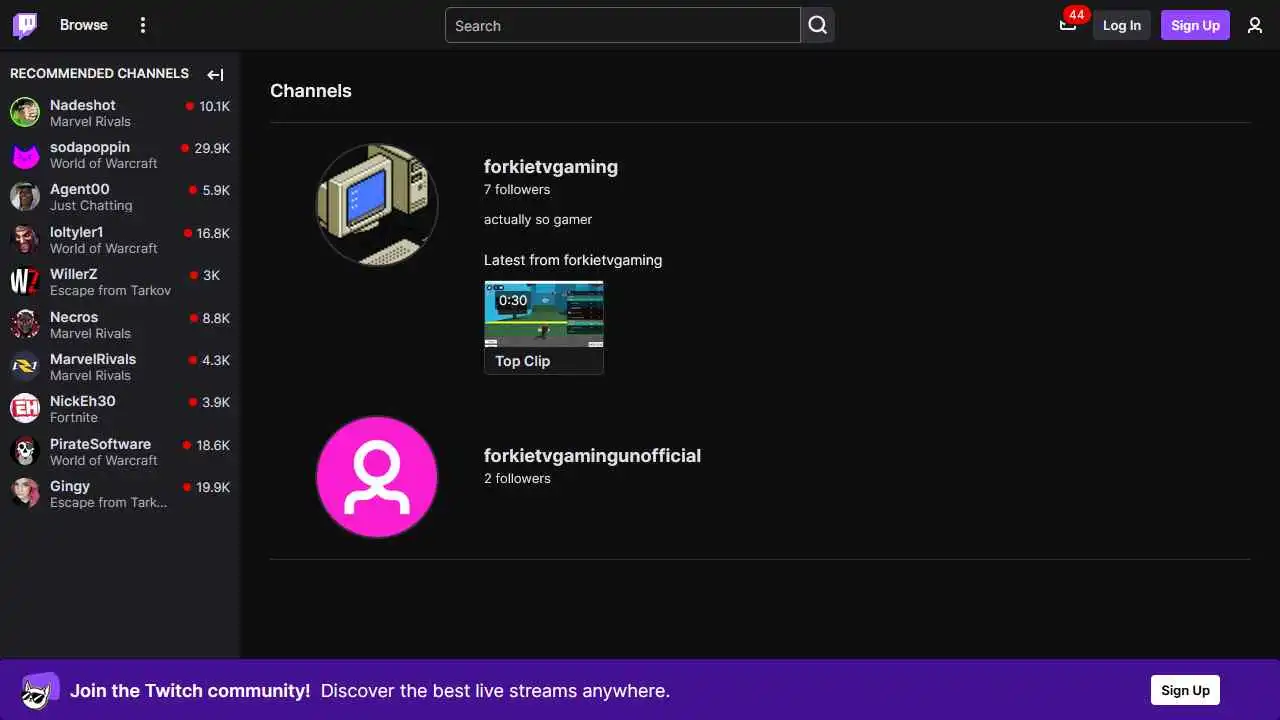This screenshot has height=720, width=1280.
Task: Focus the Search input field
Action: coord(623,25)
